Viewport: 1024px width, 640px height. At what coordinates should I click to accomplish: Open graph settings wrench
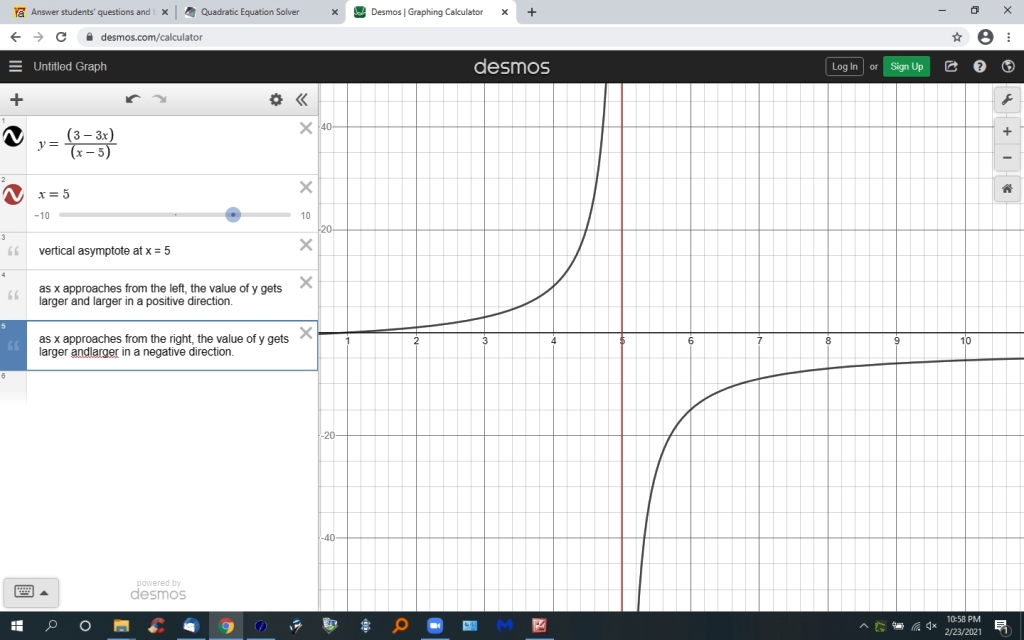1007,100
